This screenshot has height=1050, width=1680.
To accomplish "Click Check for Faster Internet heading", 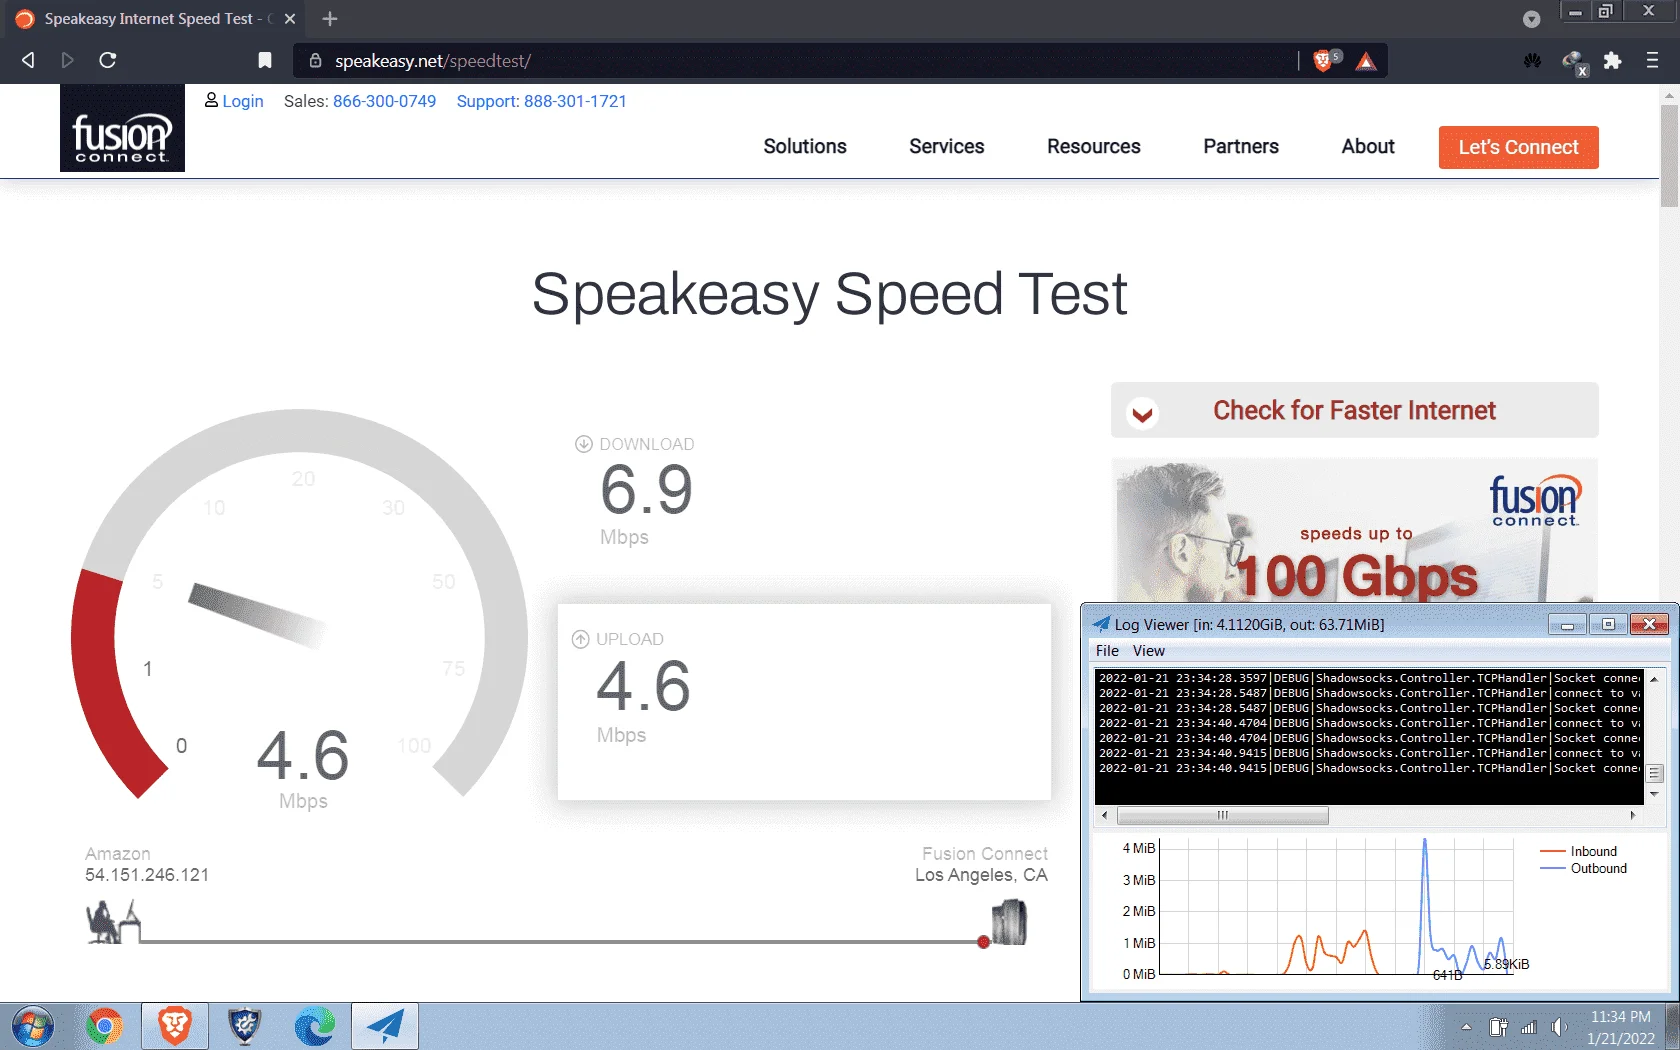I will click(1354, 410).
